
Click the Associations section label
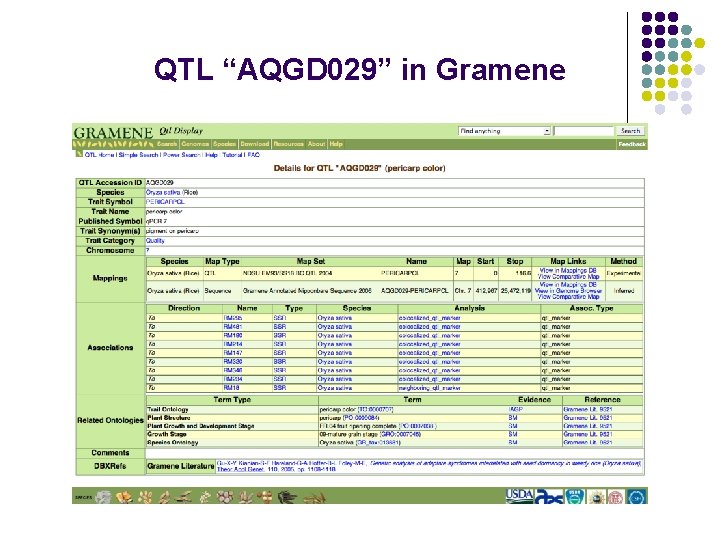coord(110,348)
